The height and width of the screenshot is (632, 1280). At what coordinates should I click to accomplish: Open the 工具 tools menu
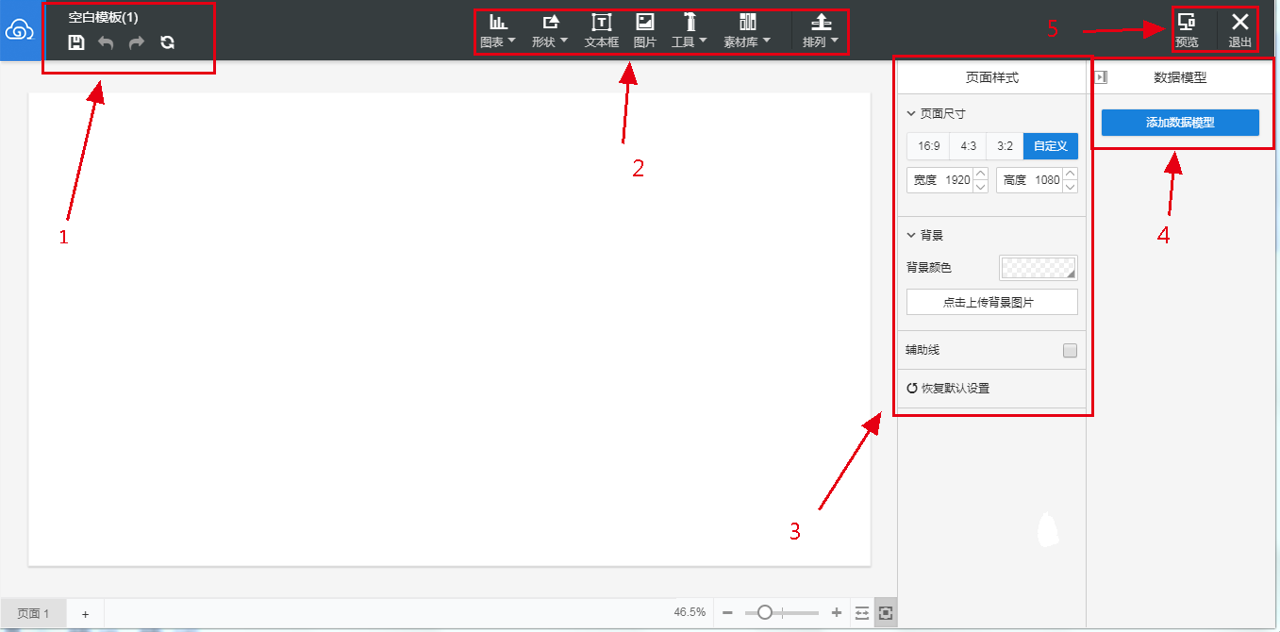point(688,32)
